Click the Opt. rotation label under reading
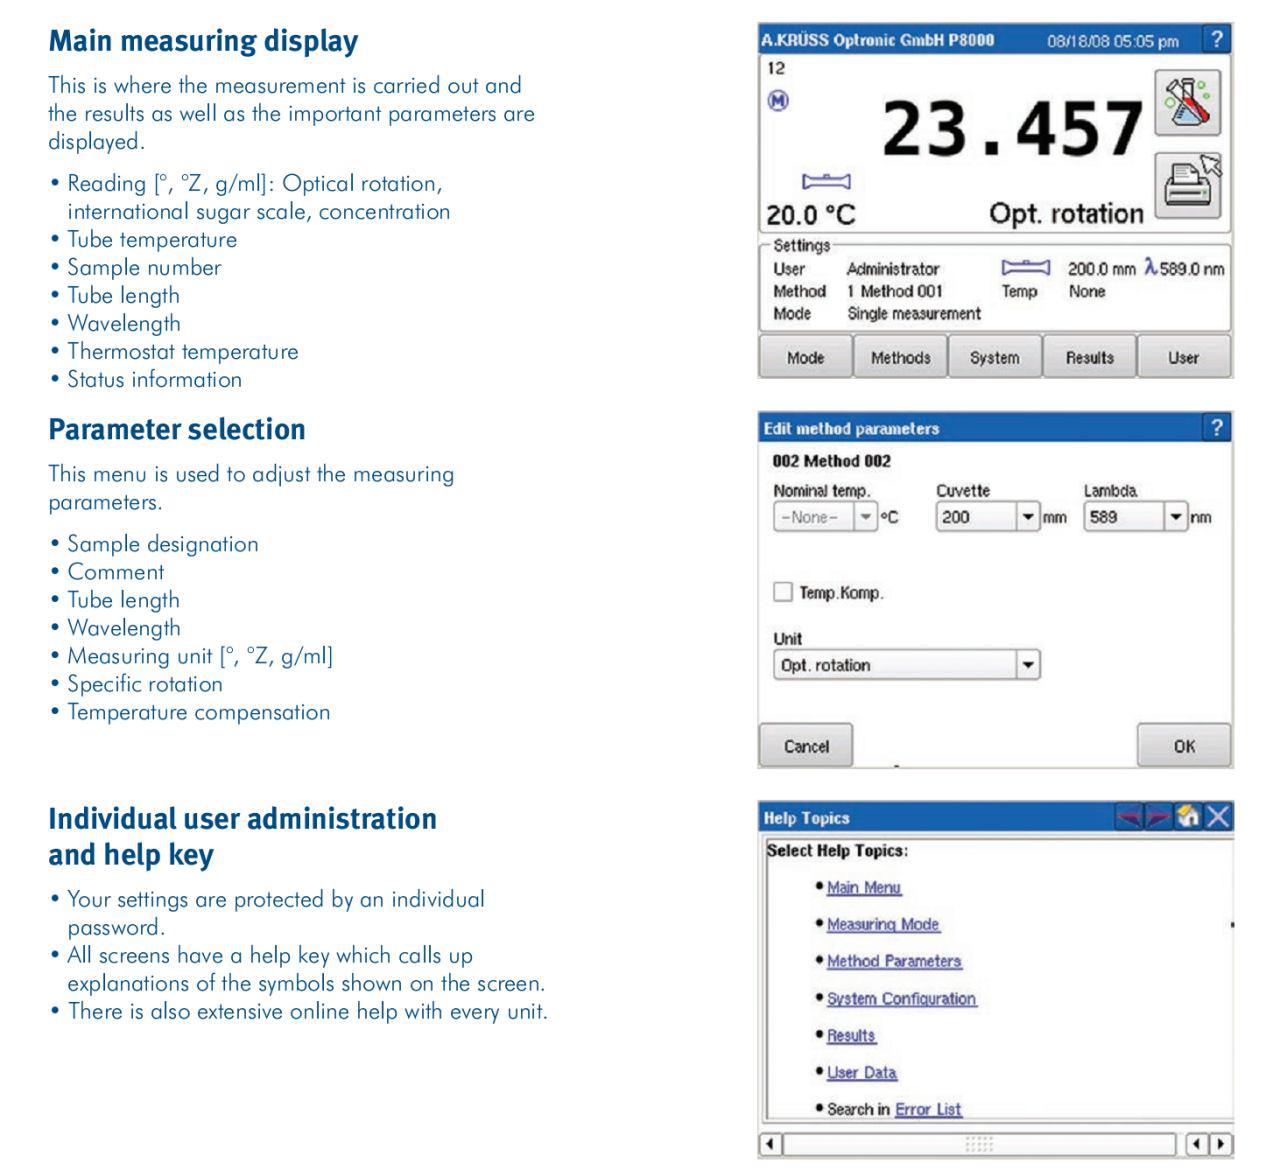The image size is (1280, 1170). tap(1066, 213)
